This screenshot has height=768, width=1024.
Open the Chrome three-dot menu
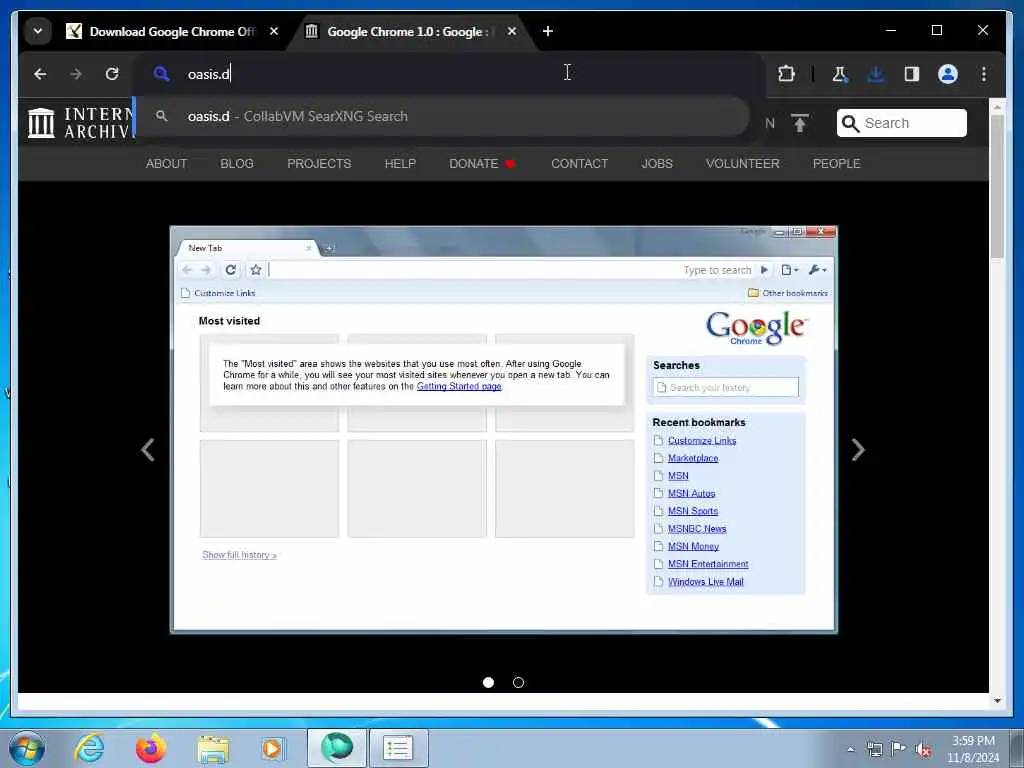(984, 74)
